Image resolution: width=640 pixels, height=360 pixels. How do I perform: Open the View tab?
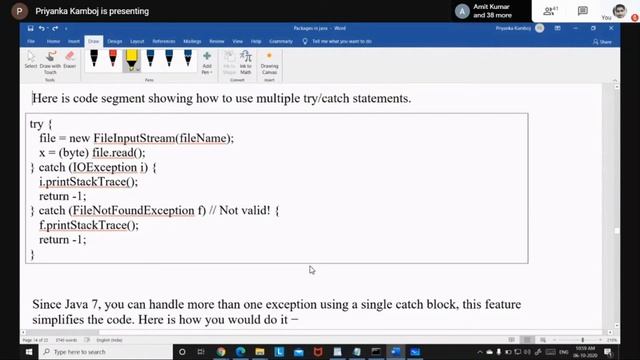238,41
